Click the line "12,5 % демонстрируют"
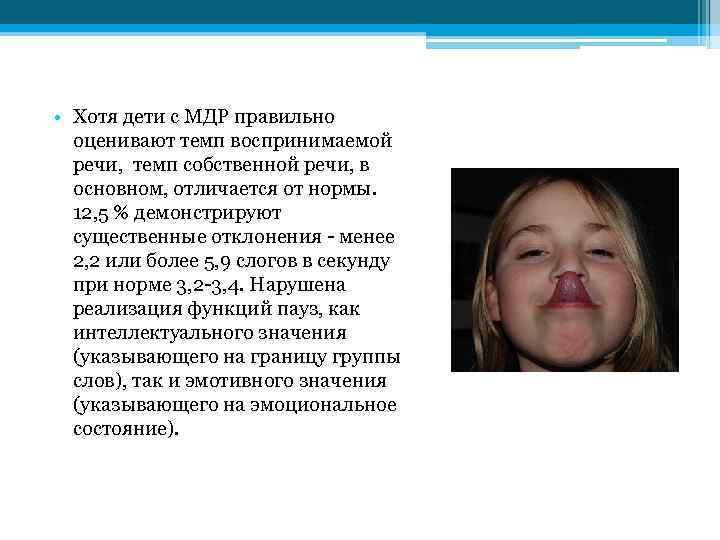Screen dimensions: 720x540 (x=177, y=213)
